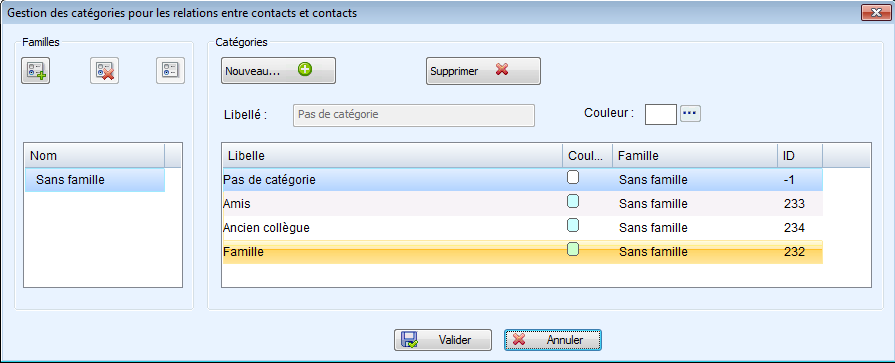This screenshot has width=895, height=363.
Task: Click the delete family icon
Action: [104, 70]
